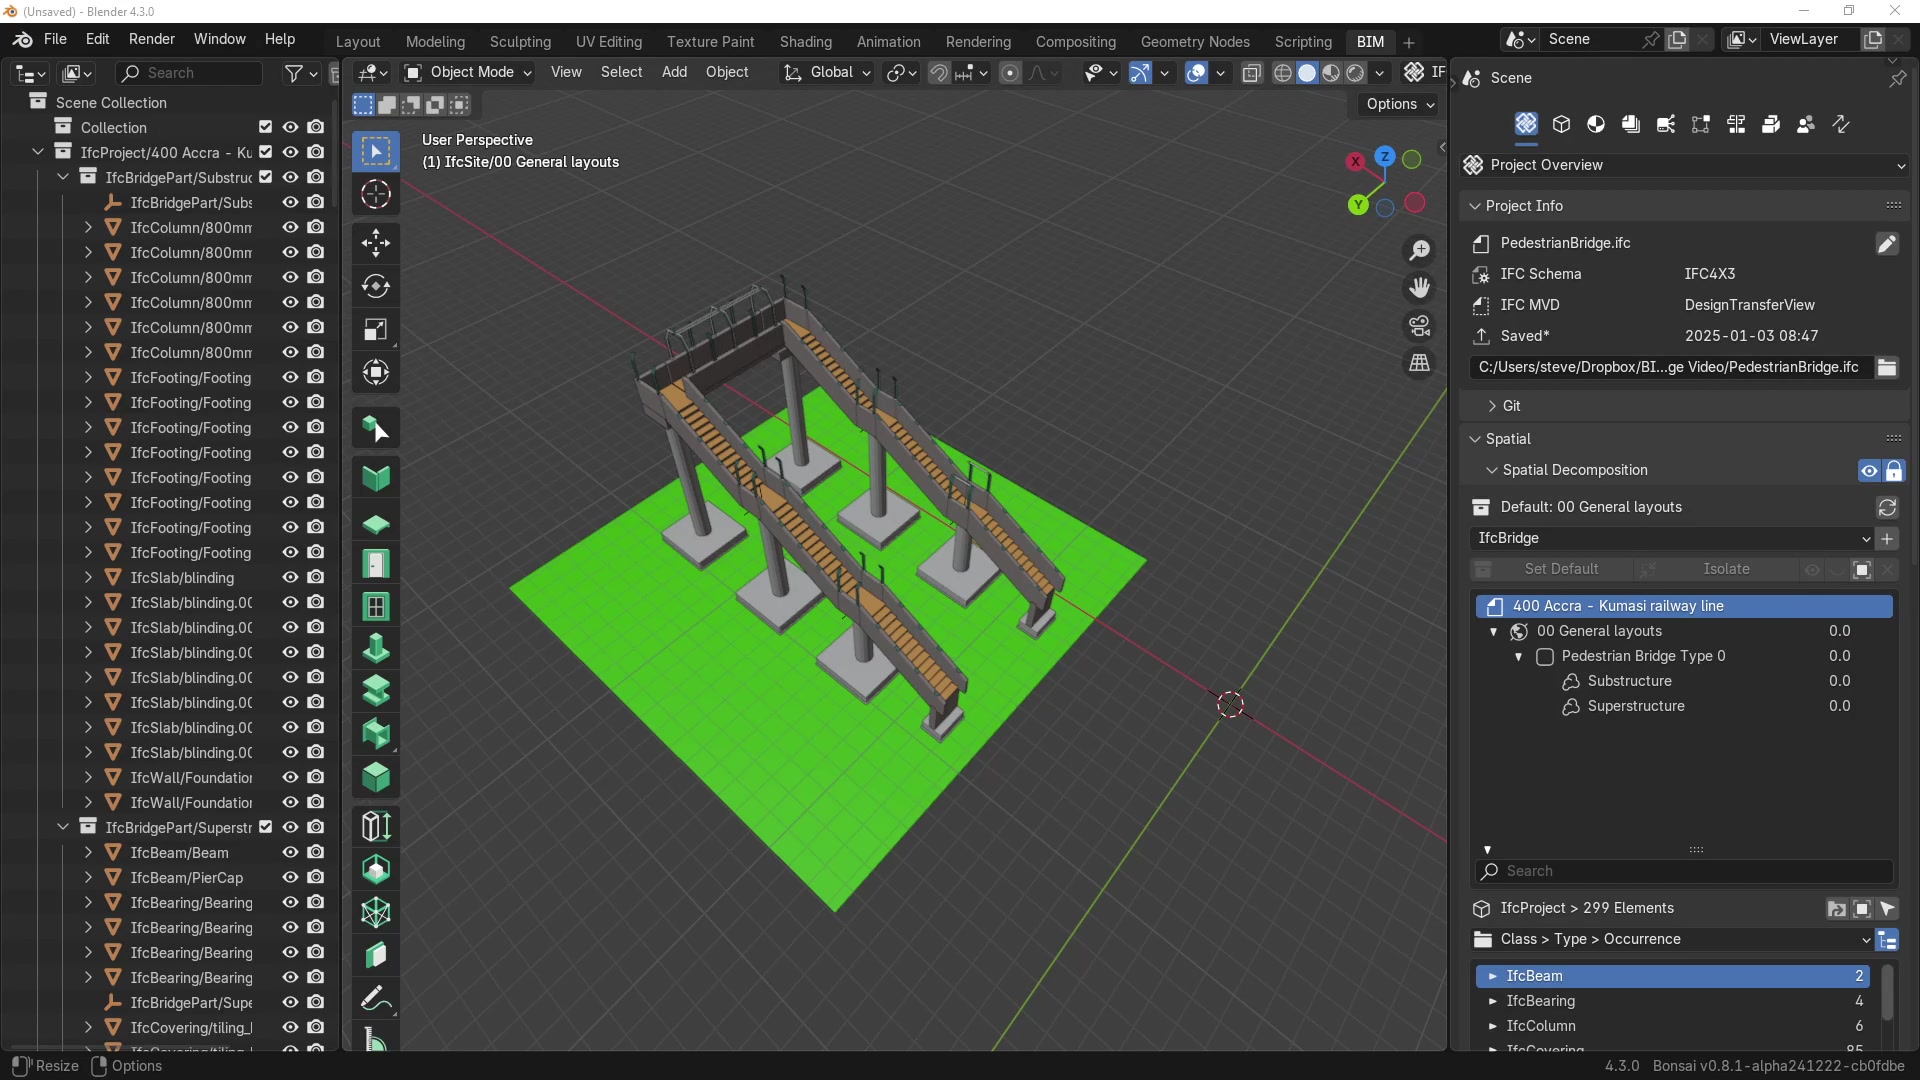Uncheck the IfcBridgePart/Superstr collection checkbox
The image size is (1920, 1080).
click(265, 827)
